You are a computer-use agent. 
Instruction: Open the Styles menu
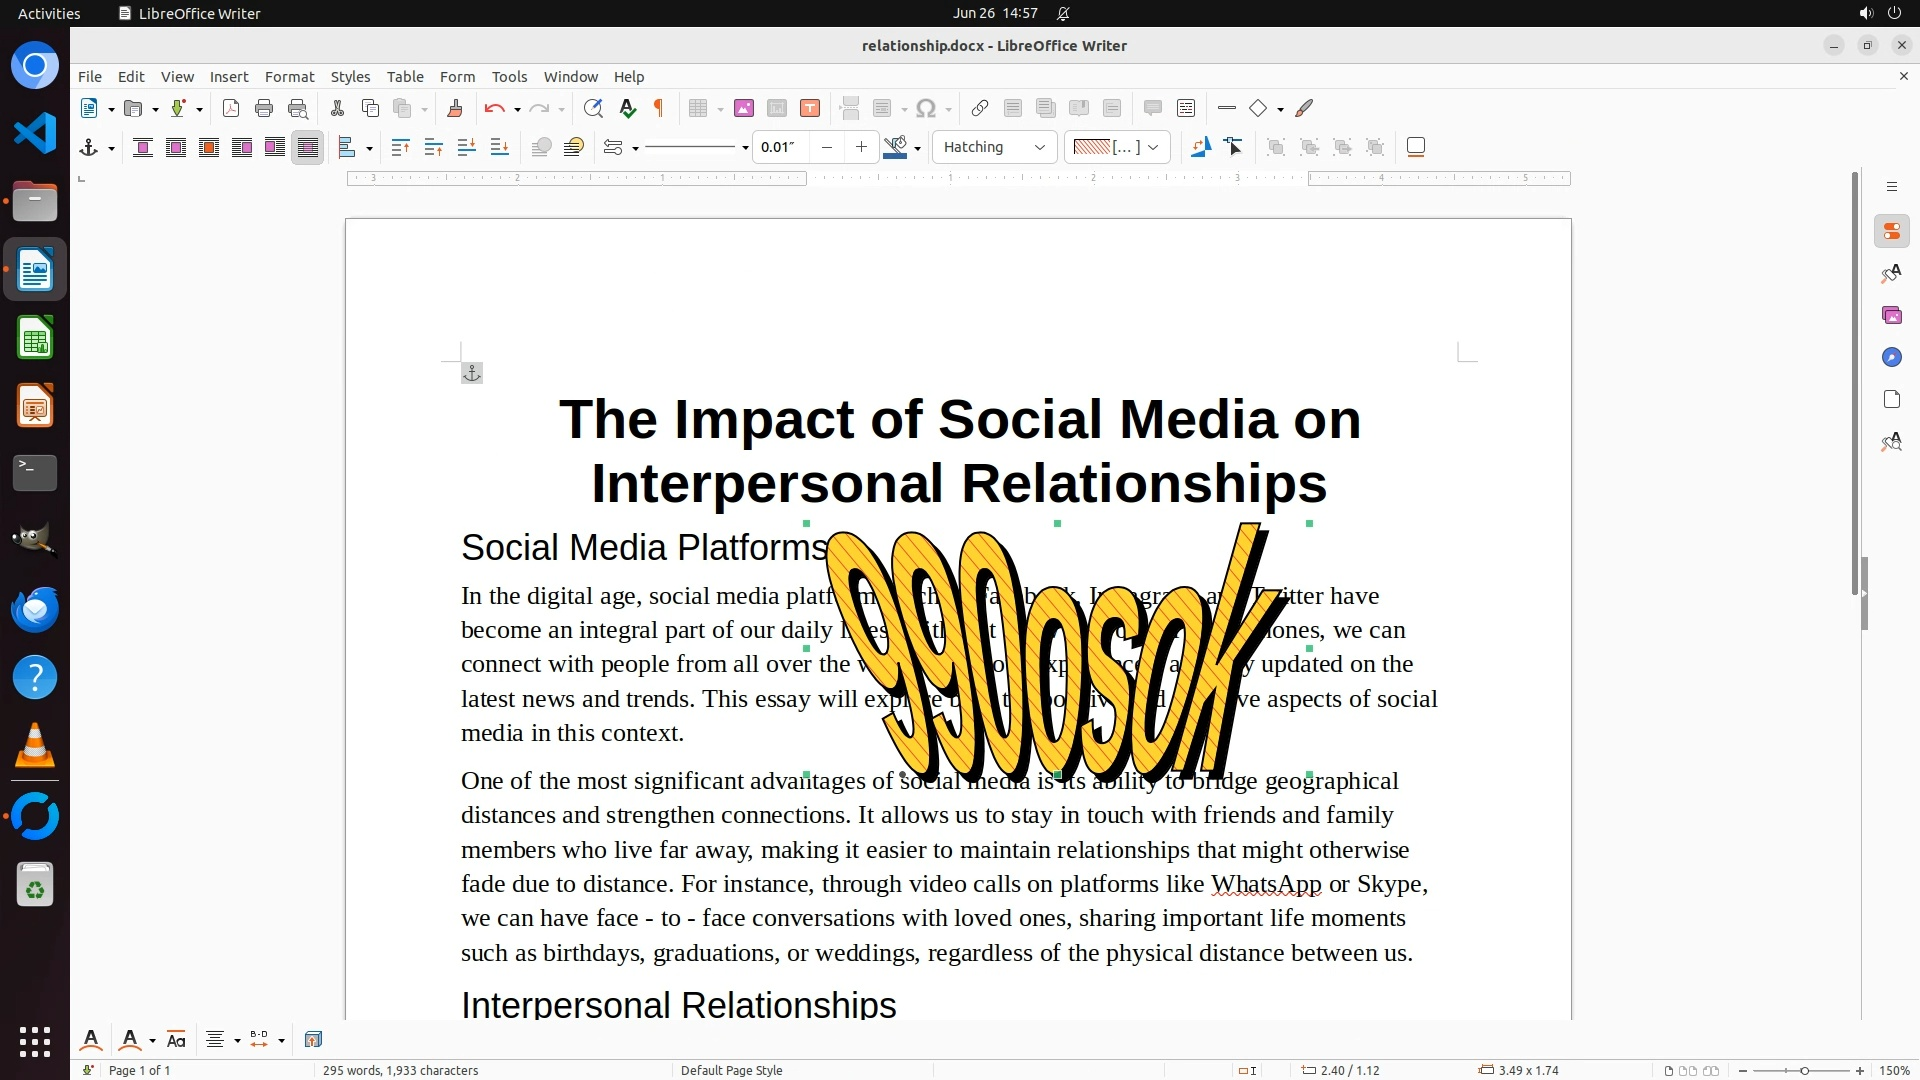click(x=350, y=77)
